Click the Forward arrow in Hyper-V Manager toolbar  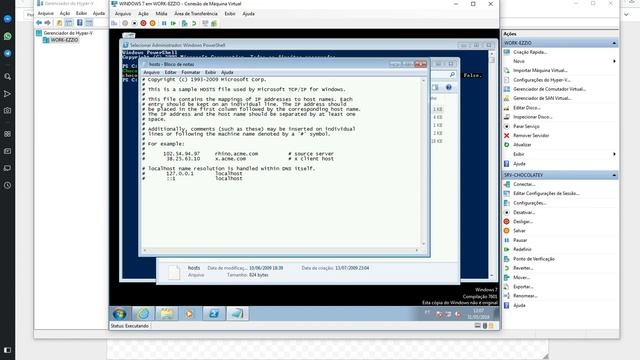(x=47, y=23)
